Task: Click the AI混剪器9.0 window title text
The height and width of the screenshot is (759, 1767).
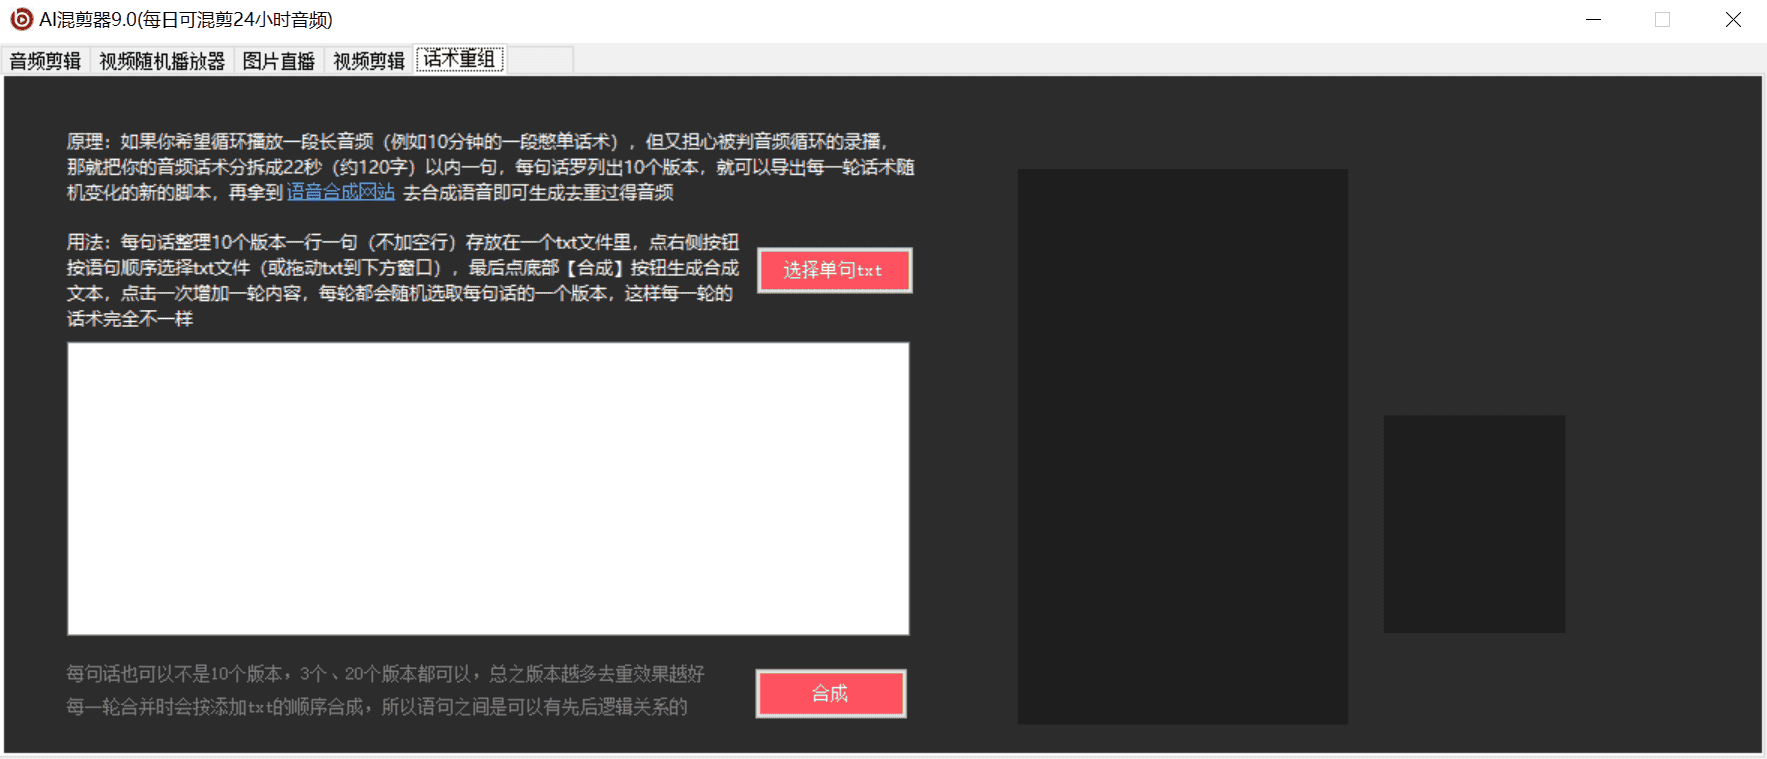Action: 186,19
